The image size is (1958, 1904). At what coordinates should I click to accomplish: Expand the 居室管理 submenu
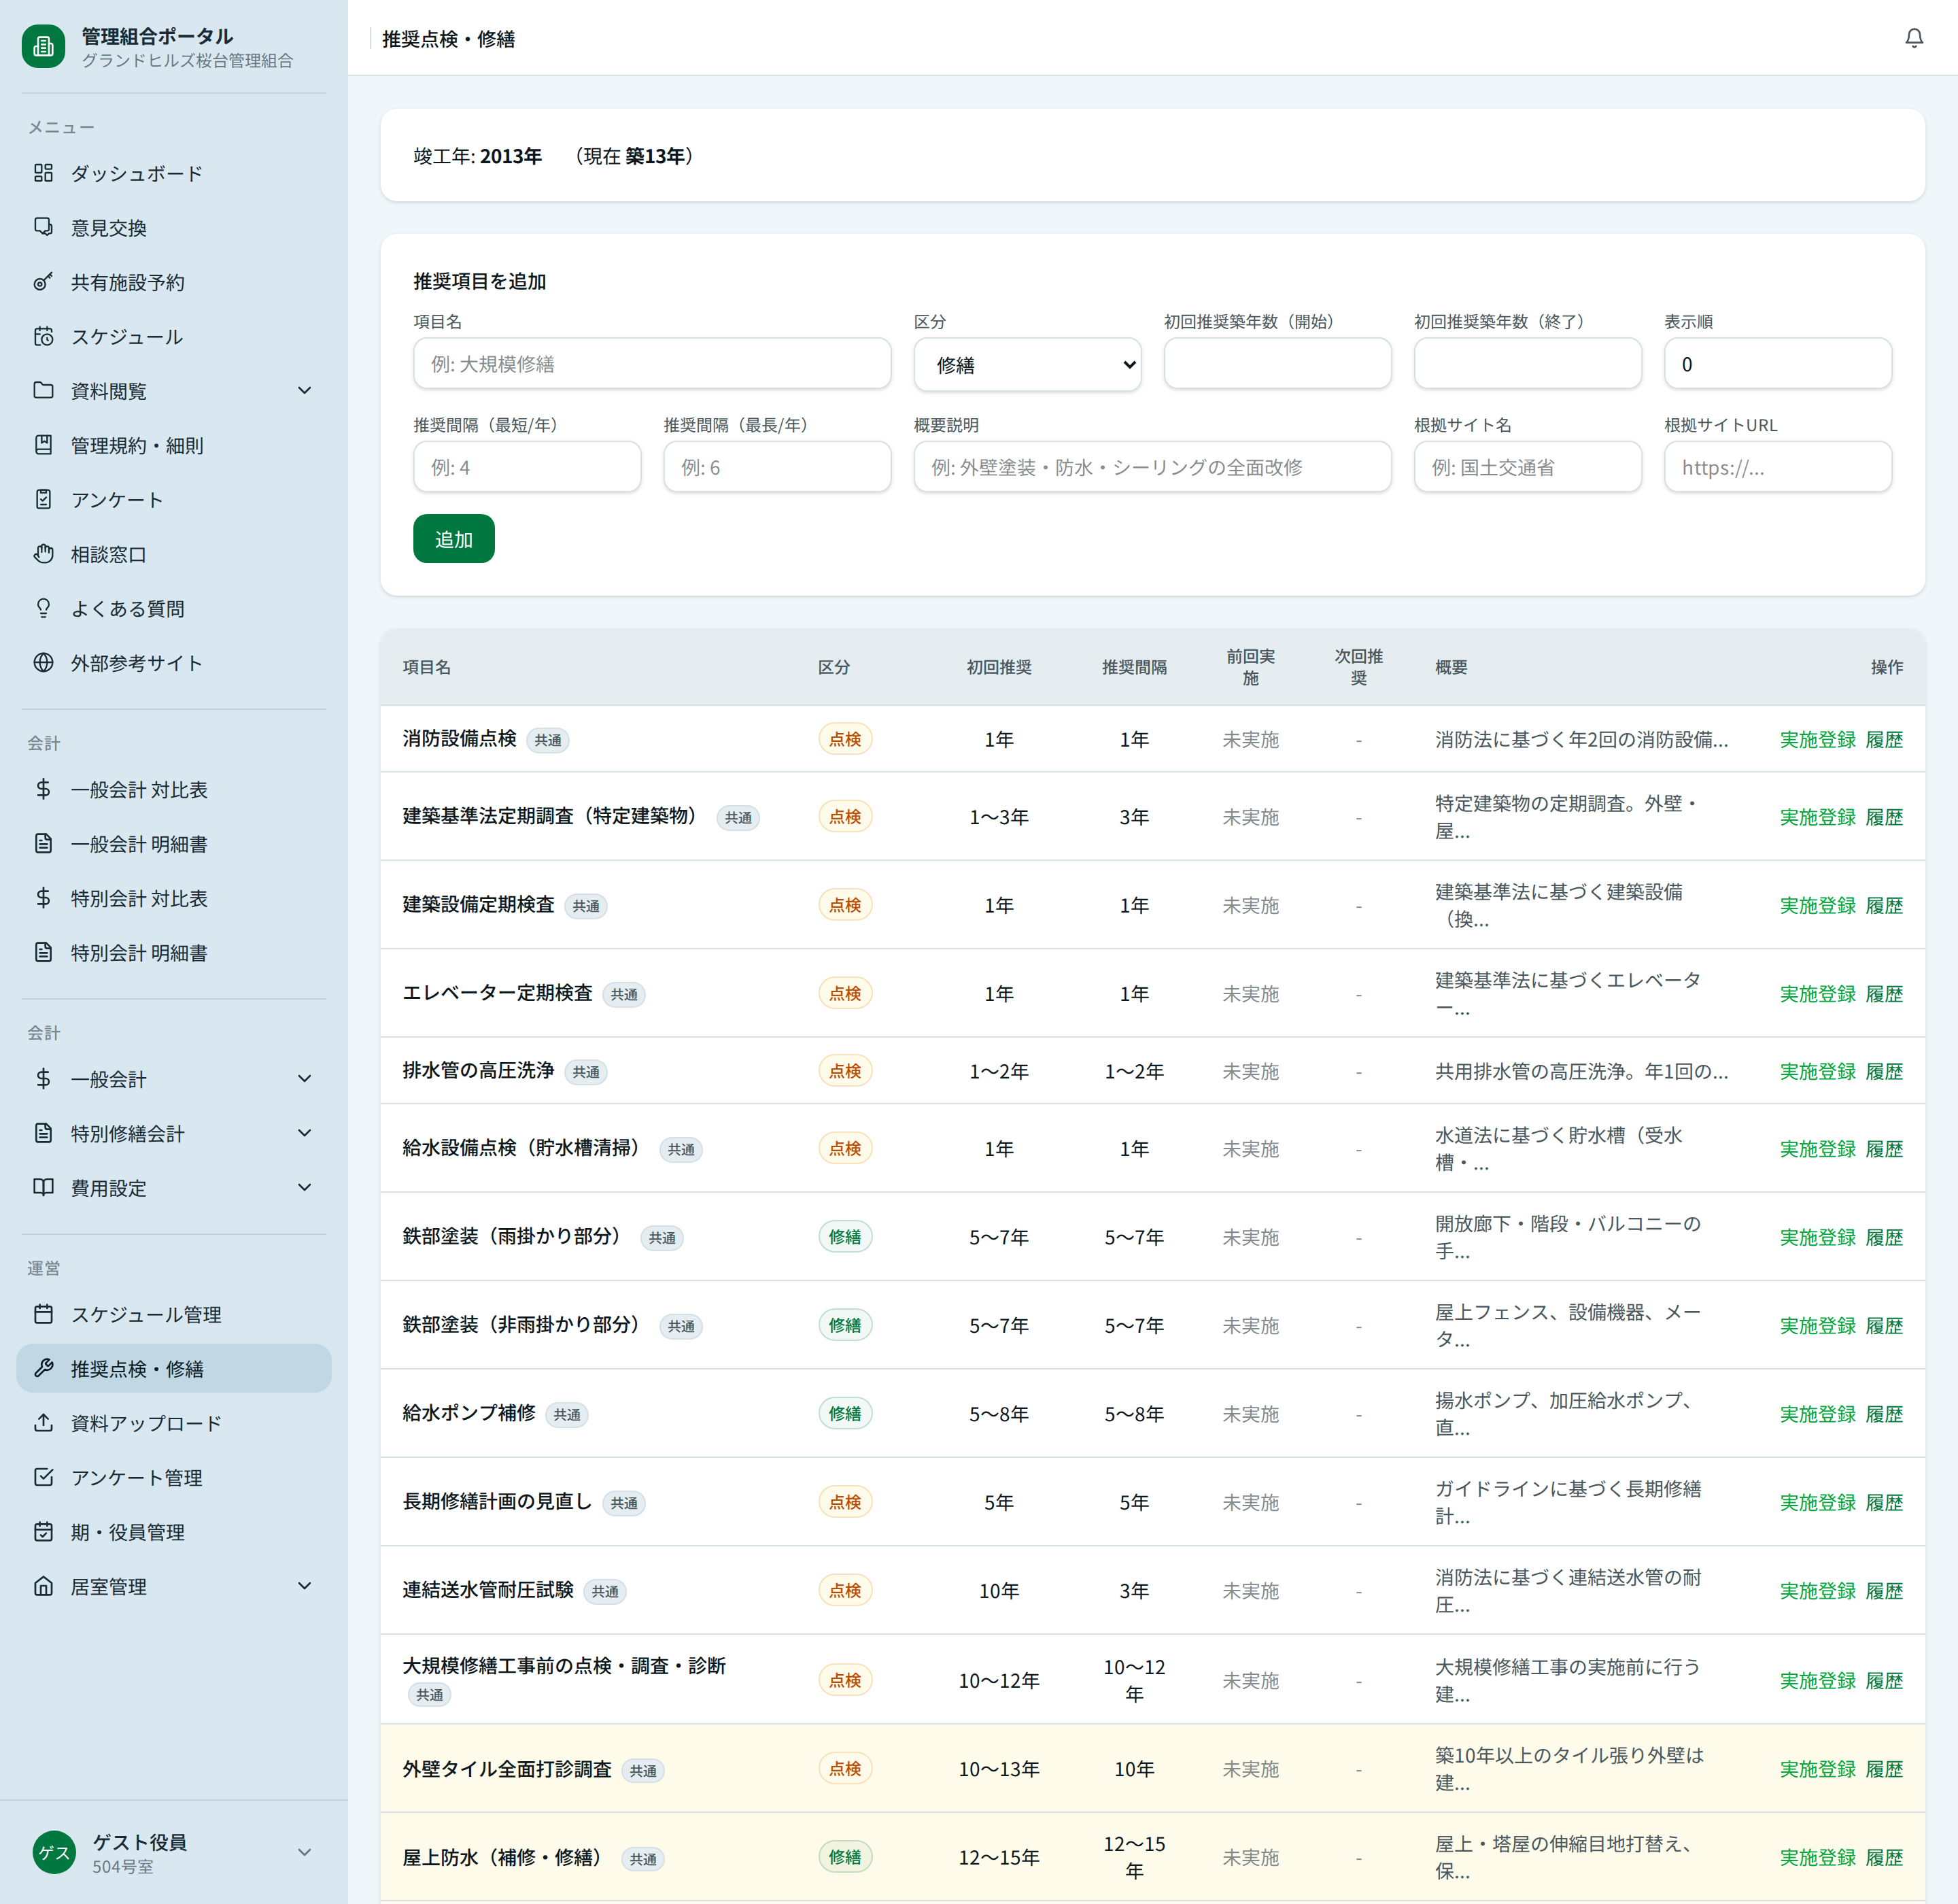(305, 1586)
